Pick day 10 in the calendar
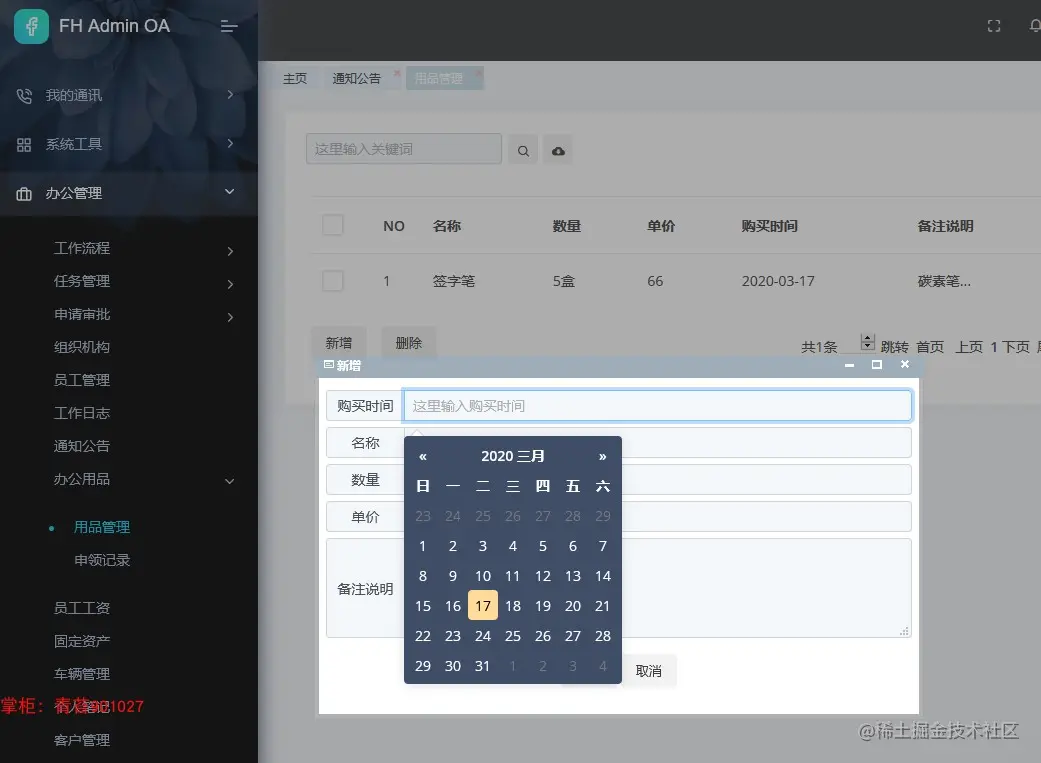Screen dimensions: 1041x763 [x=483, y=576]
